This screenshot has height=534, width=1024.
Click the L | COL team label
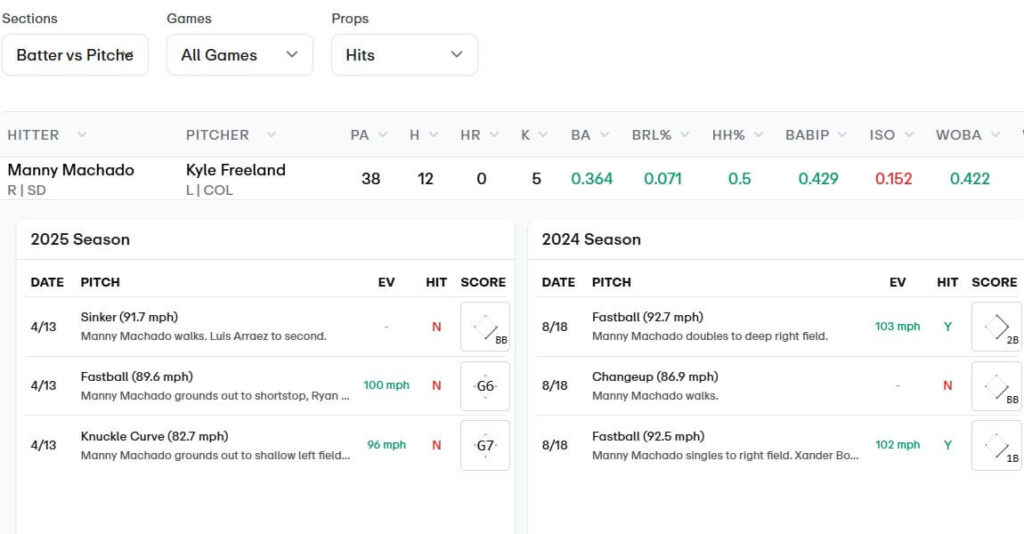pyautogui.click(x=209, y=191)
